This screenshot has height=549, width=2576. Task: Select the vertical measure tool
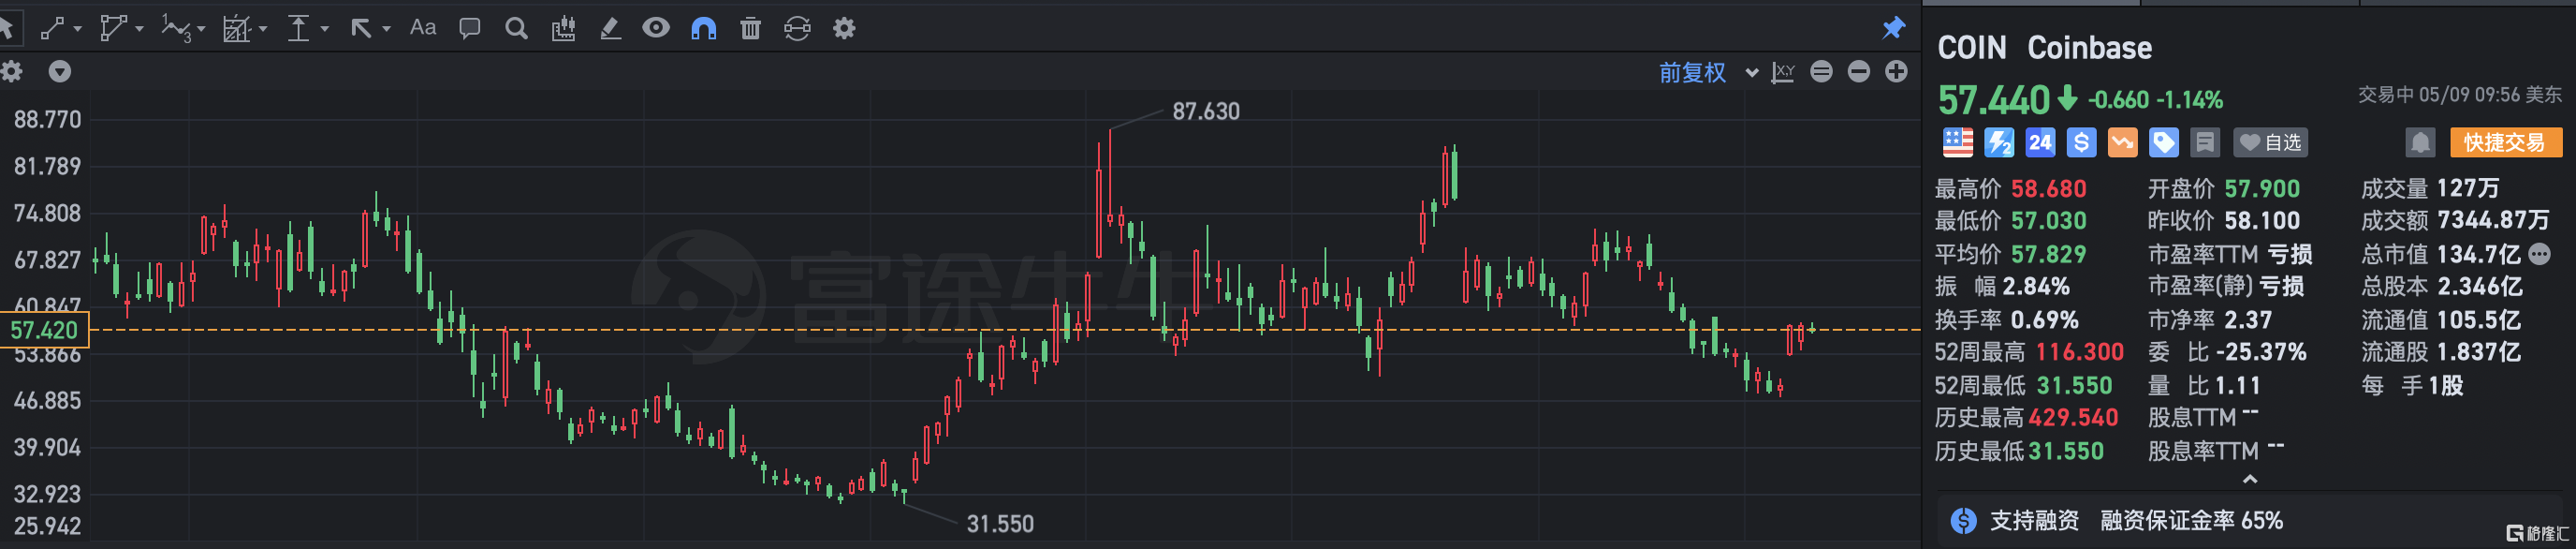[x=298, y=28]
